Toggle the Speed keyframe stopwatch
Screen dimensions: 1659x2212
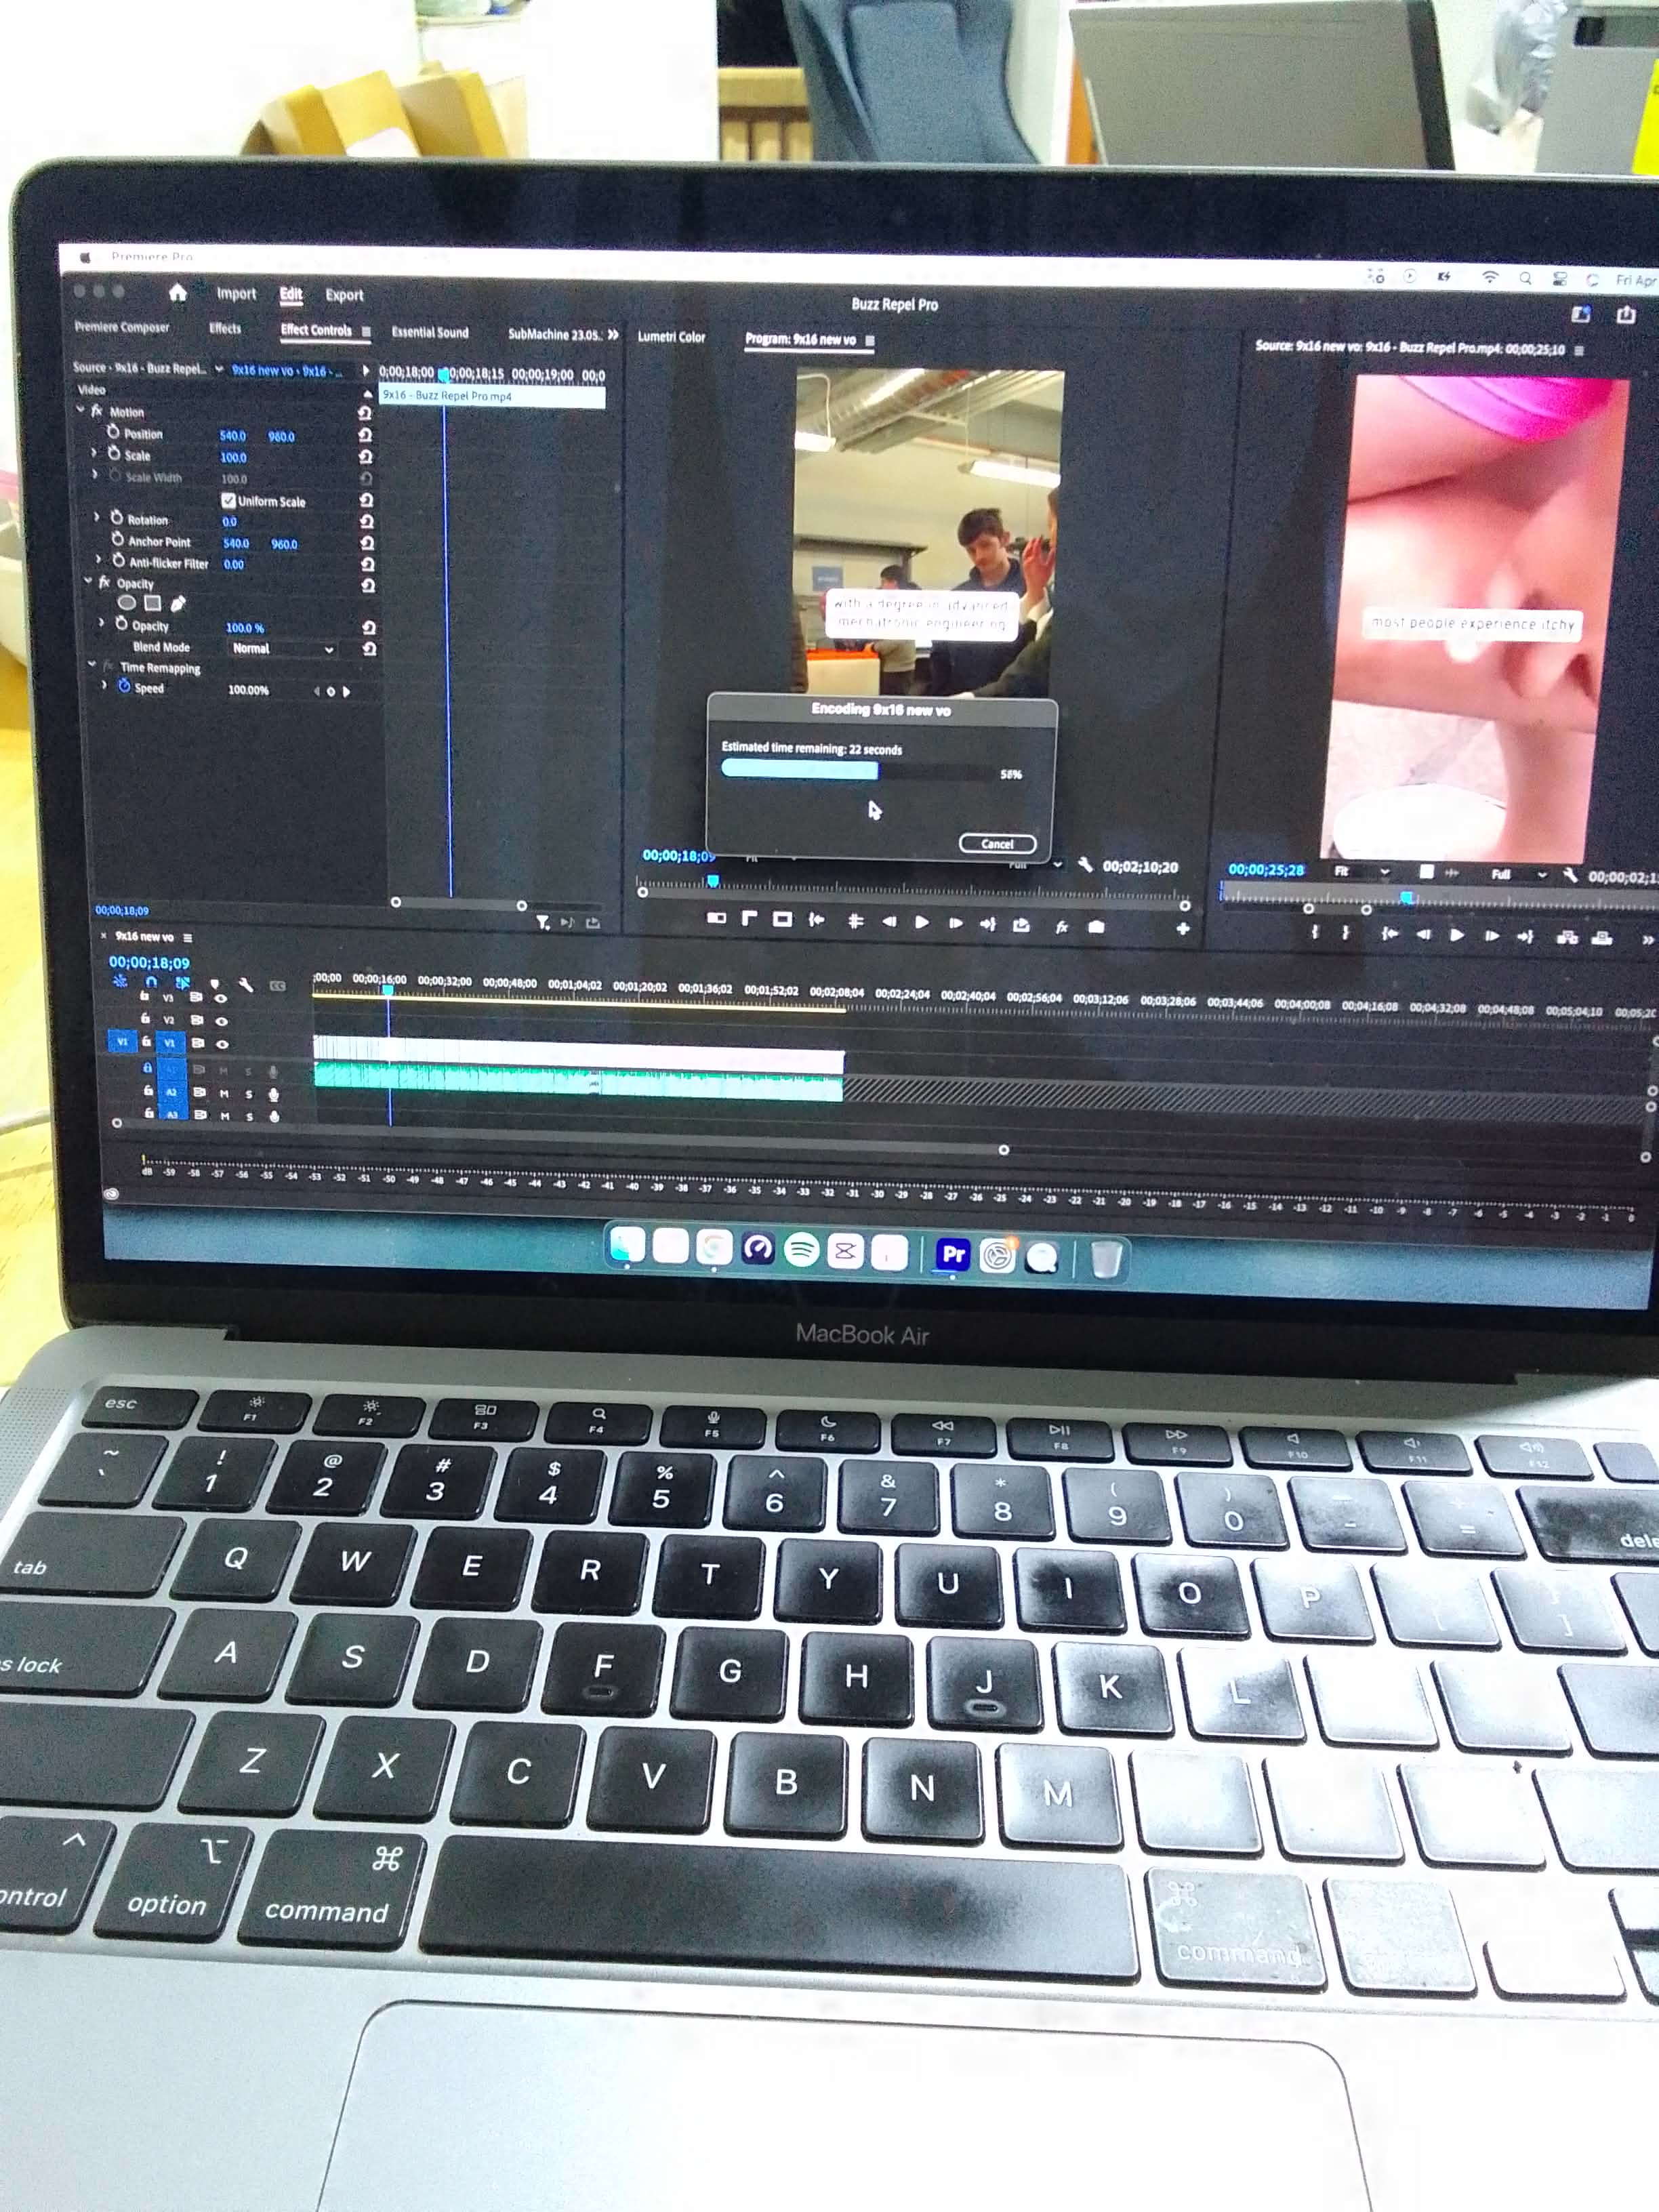pyautogui.click(x=125, y=686)
